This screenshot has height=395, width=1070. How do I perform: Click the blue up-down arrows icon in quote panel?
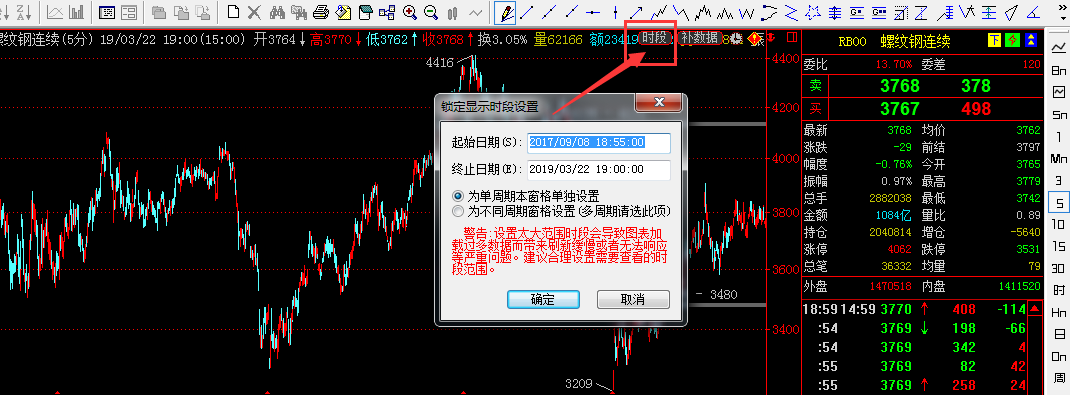point(1031,41)
